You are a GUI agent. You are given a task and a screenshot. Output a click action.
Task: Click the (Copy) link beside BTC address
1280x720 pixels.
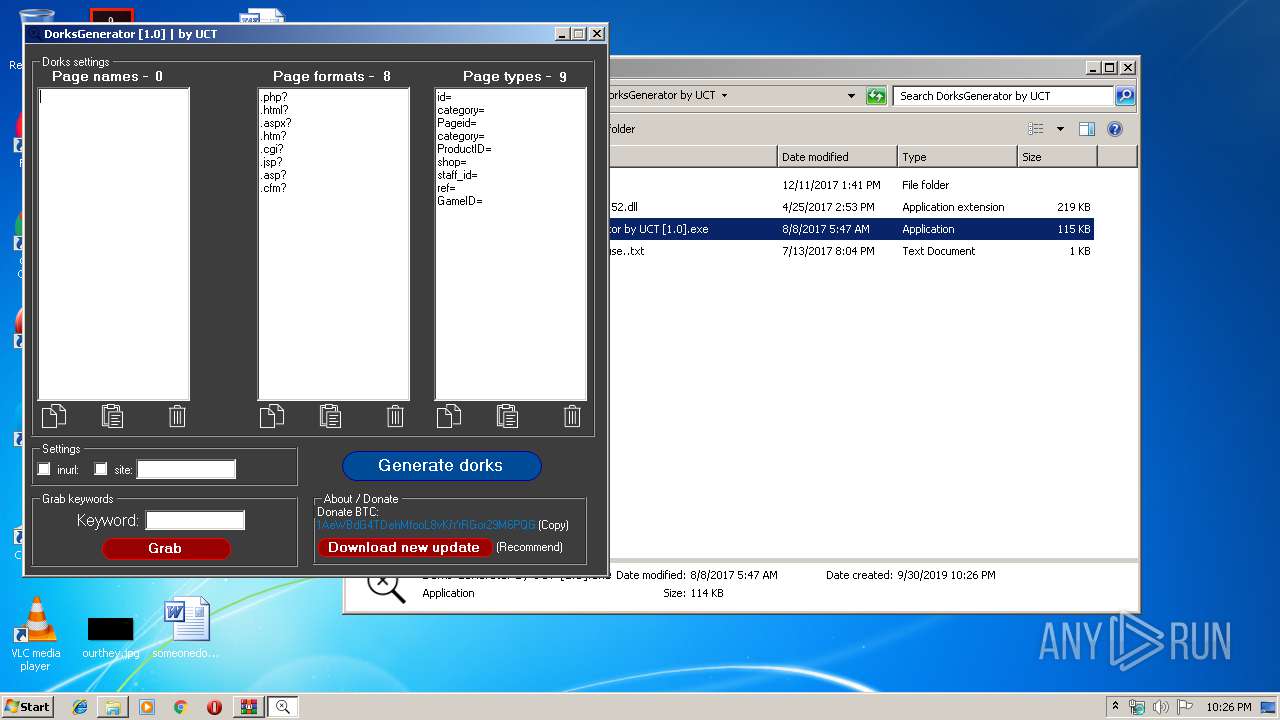(x=553, y=525)
